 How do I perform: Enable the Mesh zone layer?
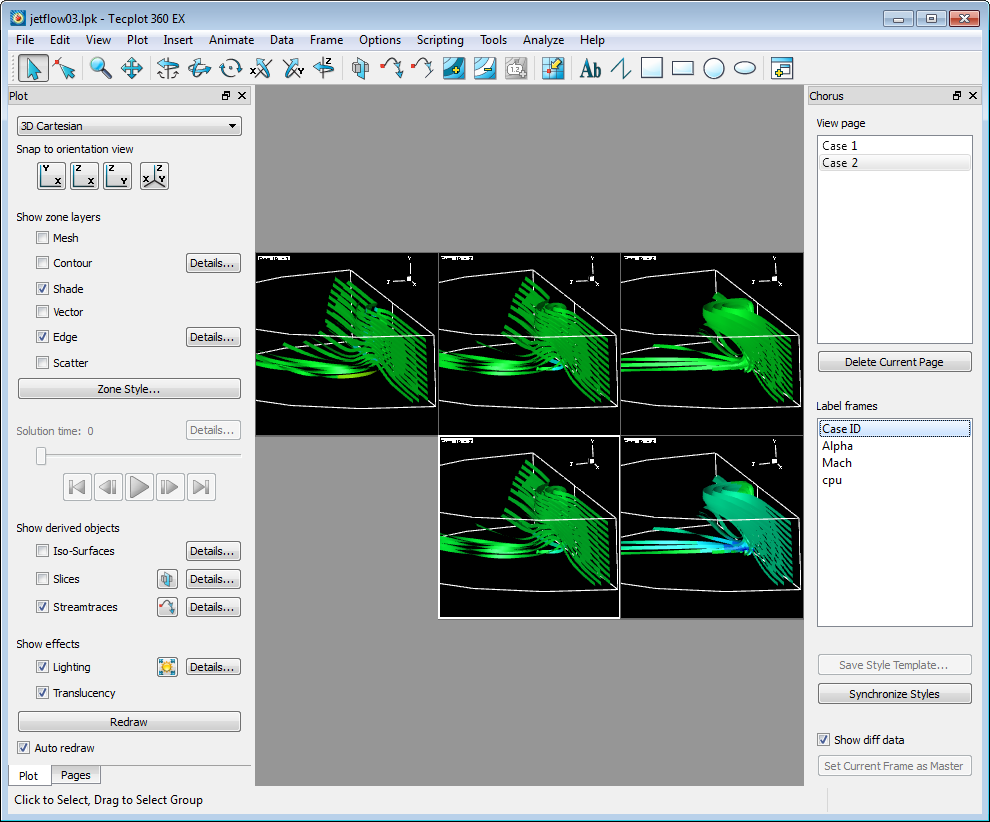click(x=42, y=237)
